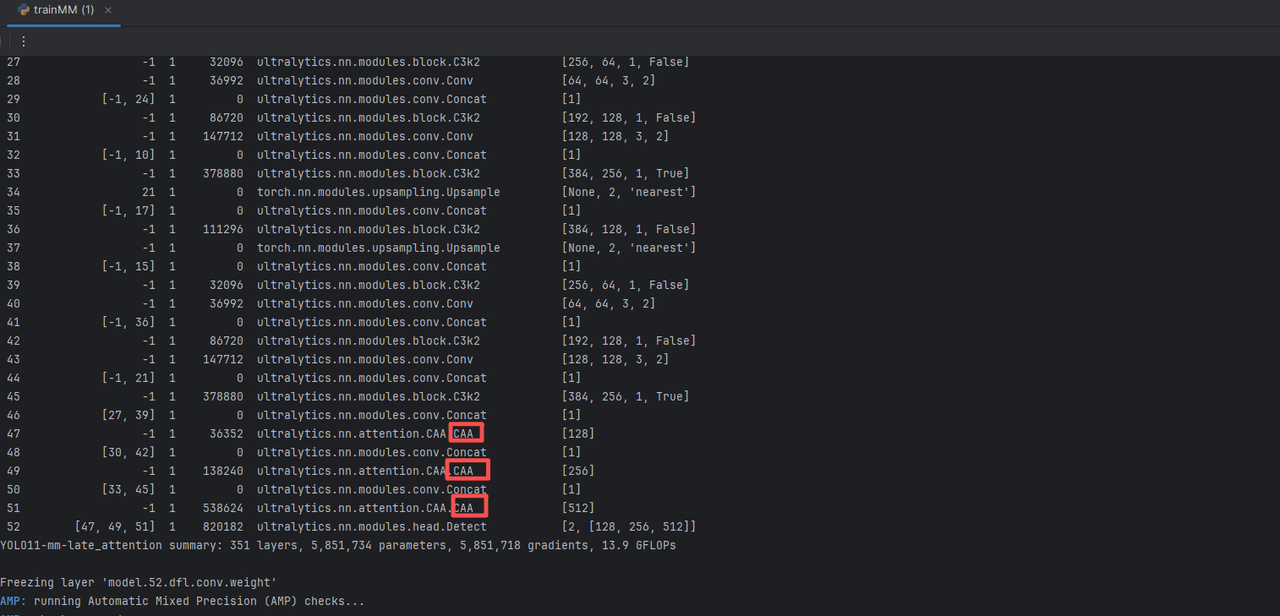
Task: Open the run toolbar more-options kebab menu
Action: click(23, 42)
